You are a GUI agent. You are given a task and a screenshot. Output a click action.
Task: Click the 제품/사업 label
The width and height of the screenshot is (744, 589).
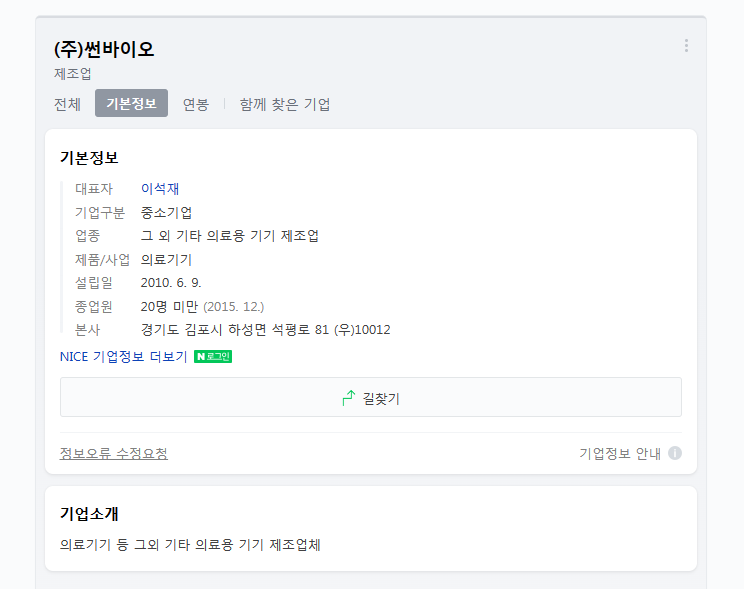pyautogui.click(x=102, y=259)
